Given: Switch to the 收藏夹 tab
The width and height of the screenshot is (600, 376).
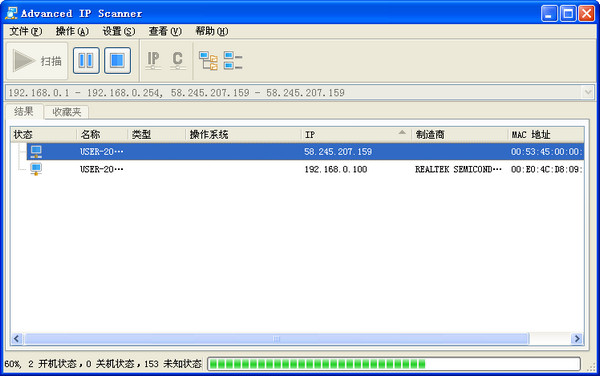Looking at the screenshot, I should point(67,112).
